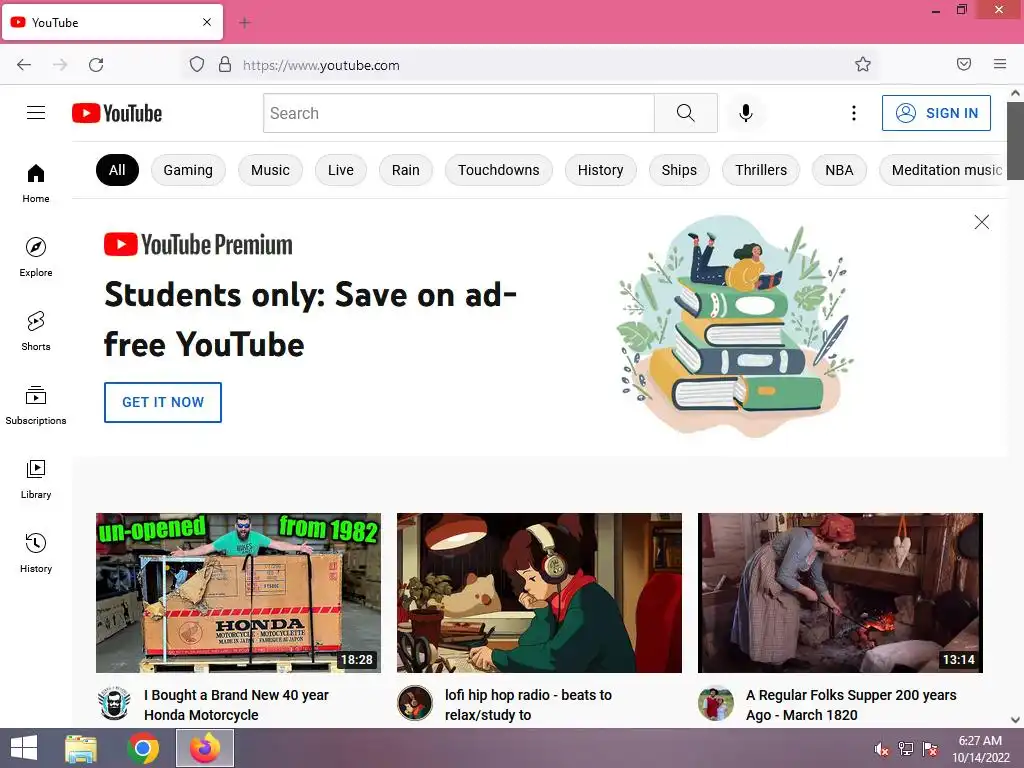Screen dimensions: 1024x768
Task: Select the Thrillers filter chip
Action: pos(761,170)
